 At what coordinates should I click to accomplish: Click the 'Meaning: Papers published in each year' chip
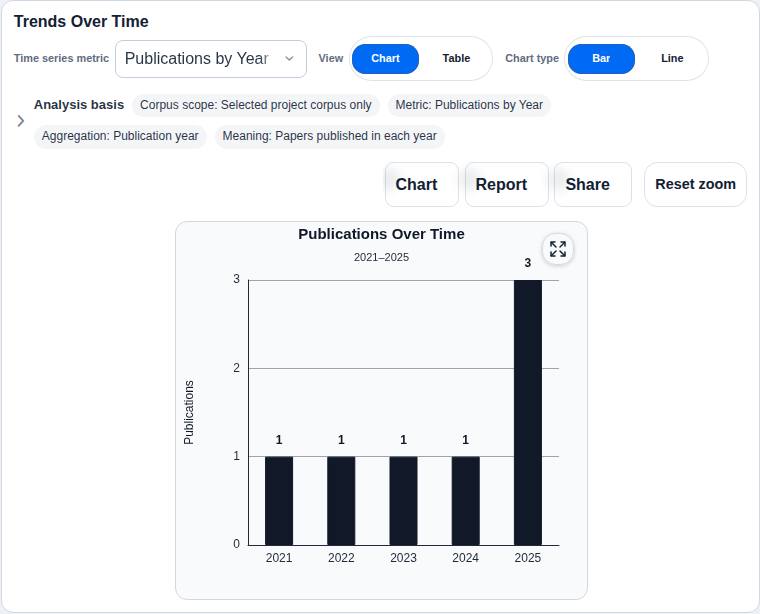(x=330, y=136)
